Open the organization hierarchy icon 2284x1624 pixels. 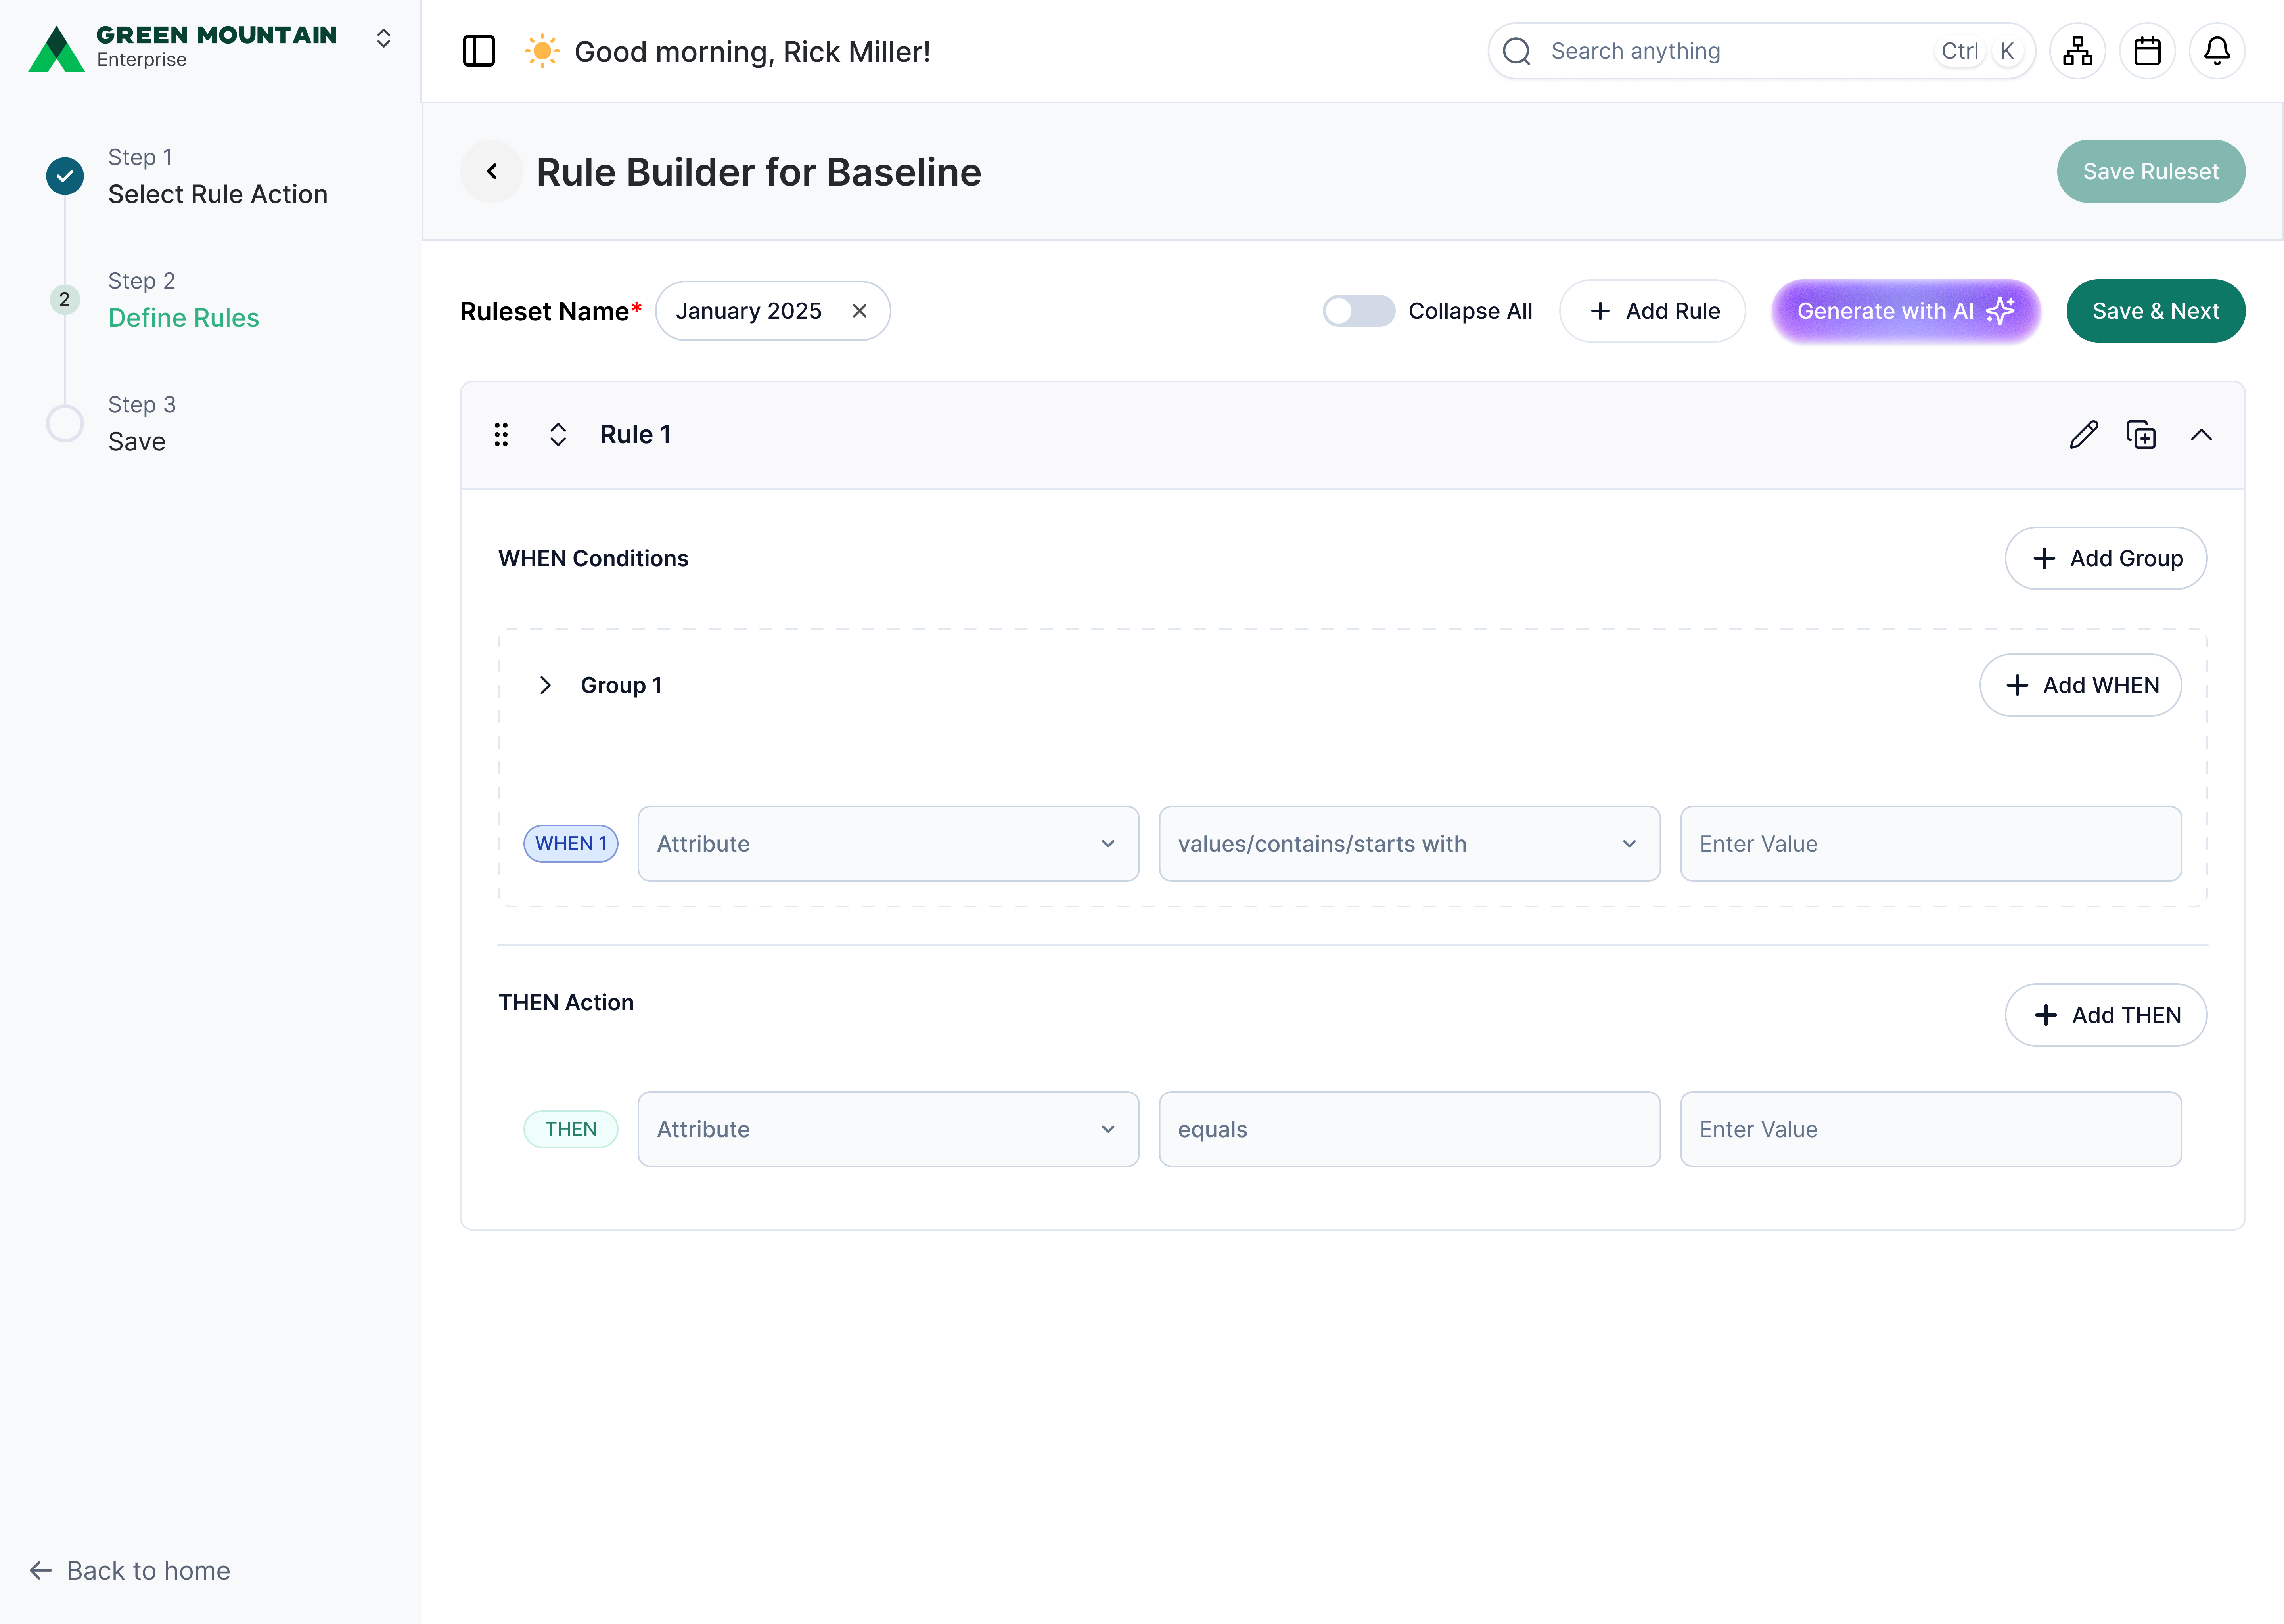2077,51
